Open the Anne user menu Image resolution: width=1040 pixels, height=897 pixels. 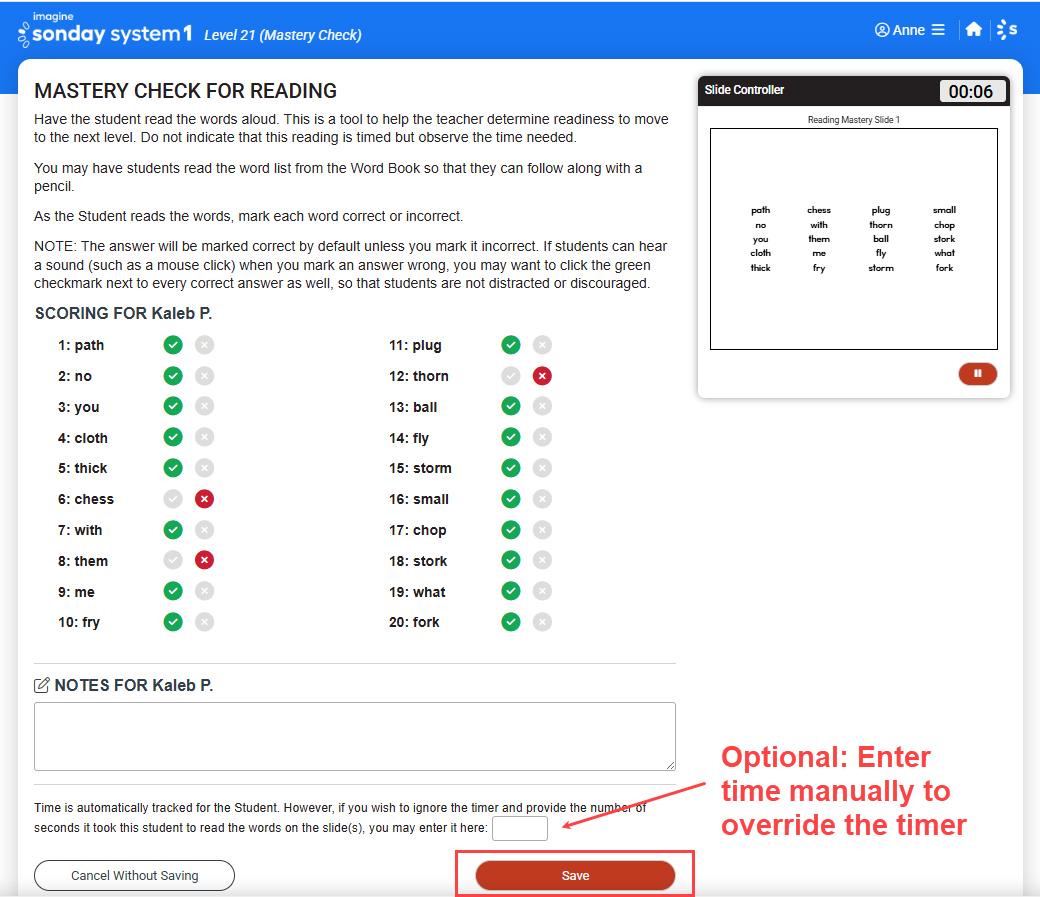pyautogui.click(x=909, y=30)
